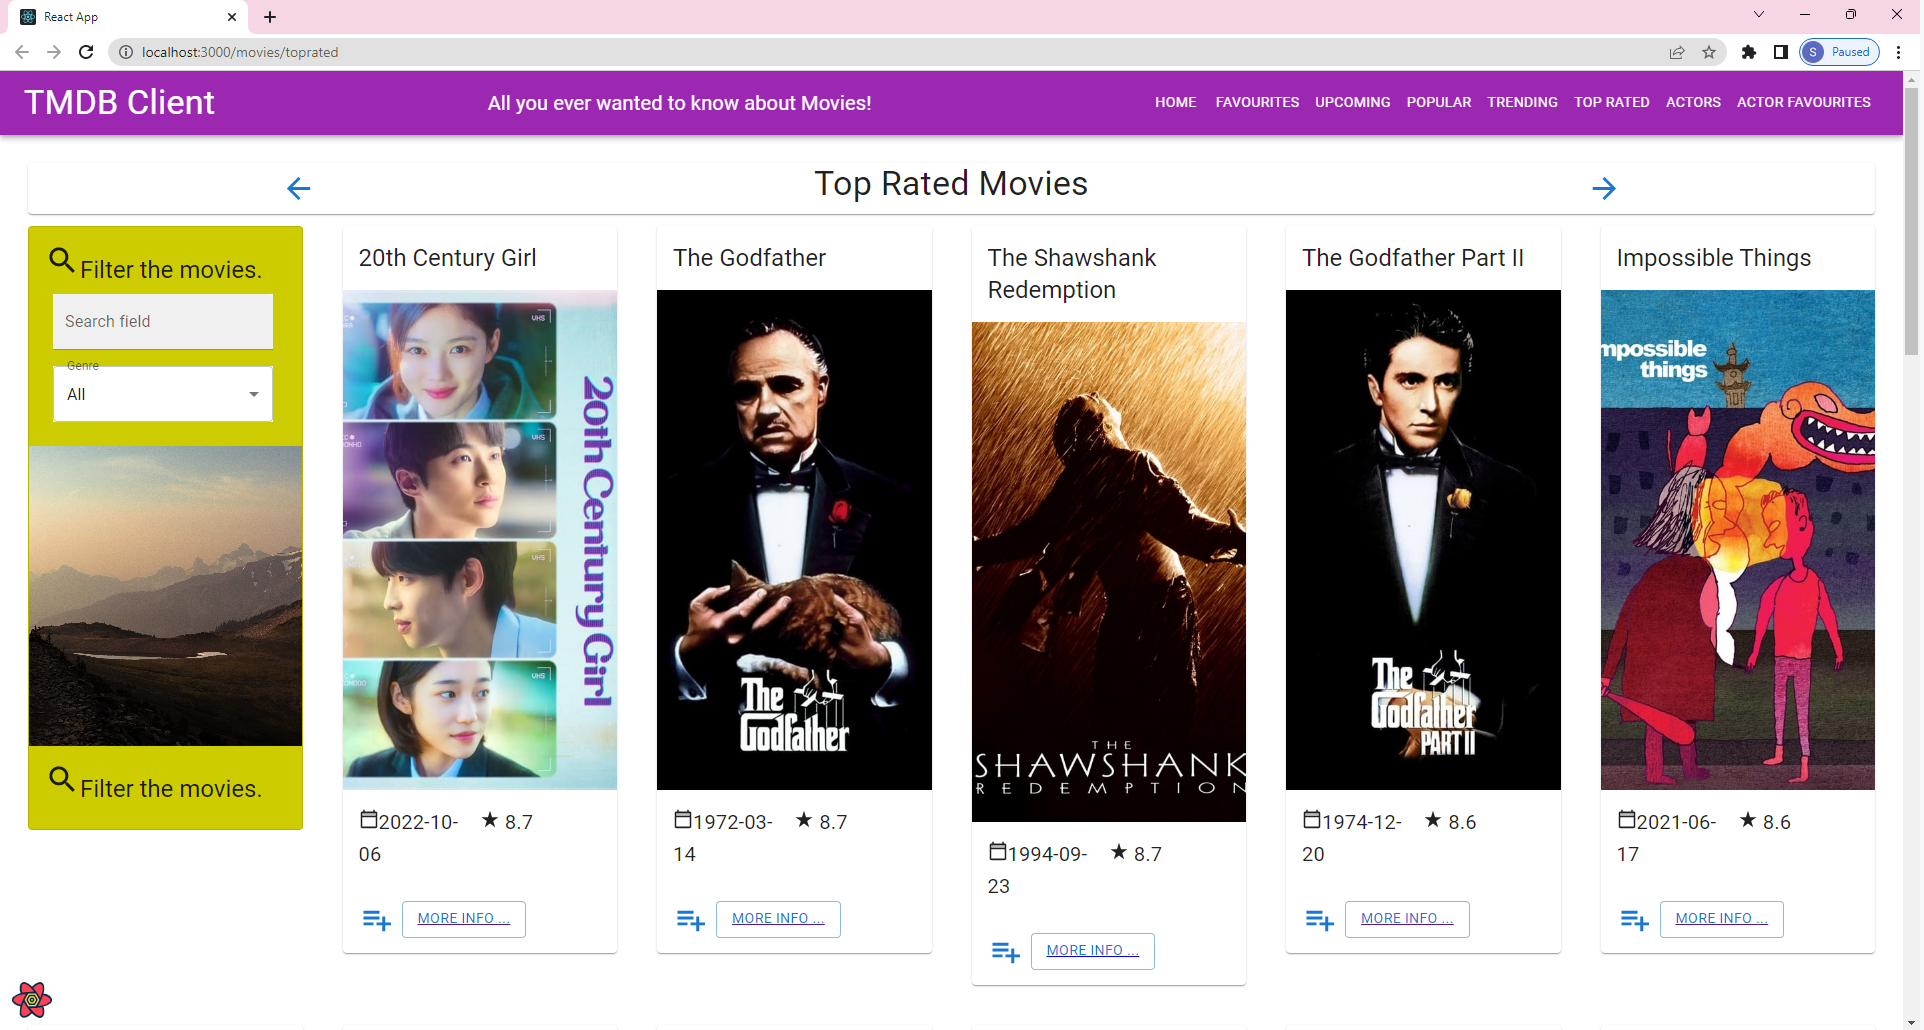View site information icon
This screenshot has height=1030, width=1924.
point(126,52)
